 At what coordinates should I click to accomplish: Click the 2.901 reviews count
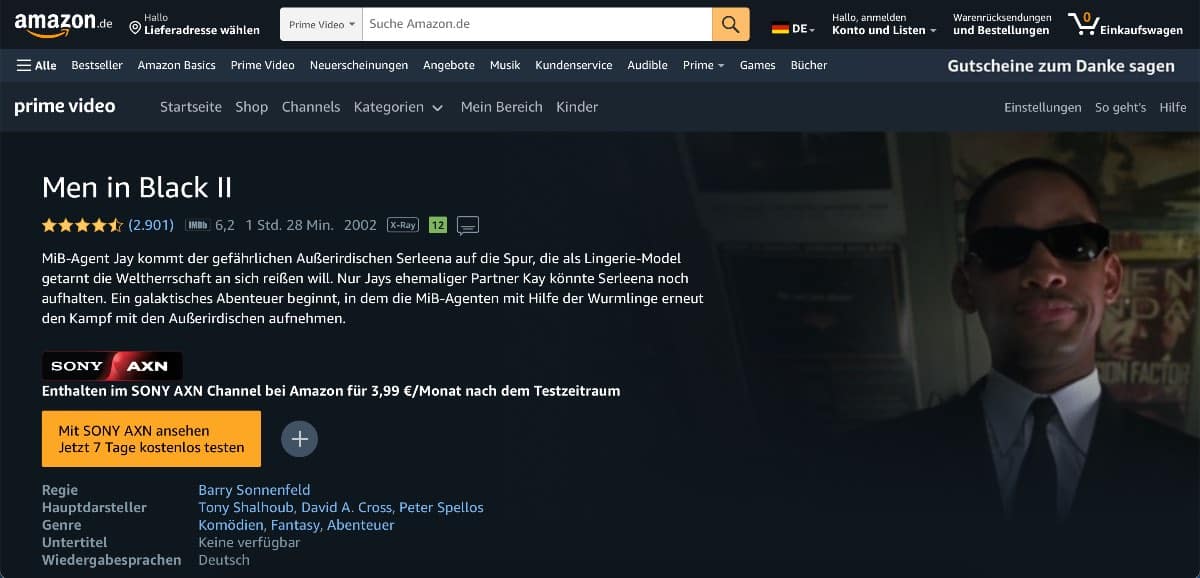tap(151, 225)
